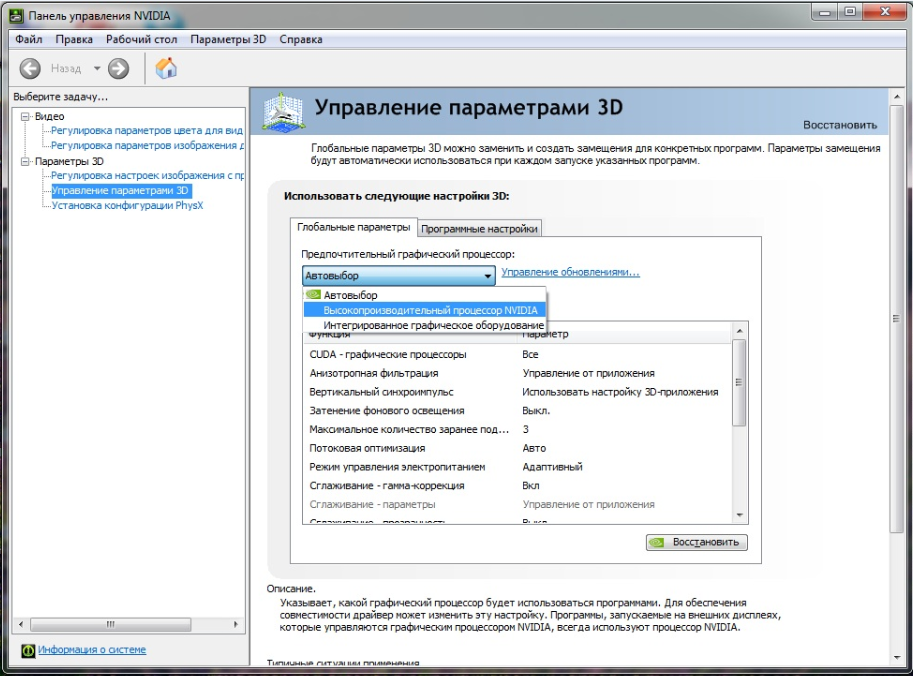This screenshot has width=913, height=676.
Task: Click value Использовать настройку 3D-приложения
Action: [620, 392]
